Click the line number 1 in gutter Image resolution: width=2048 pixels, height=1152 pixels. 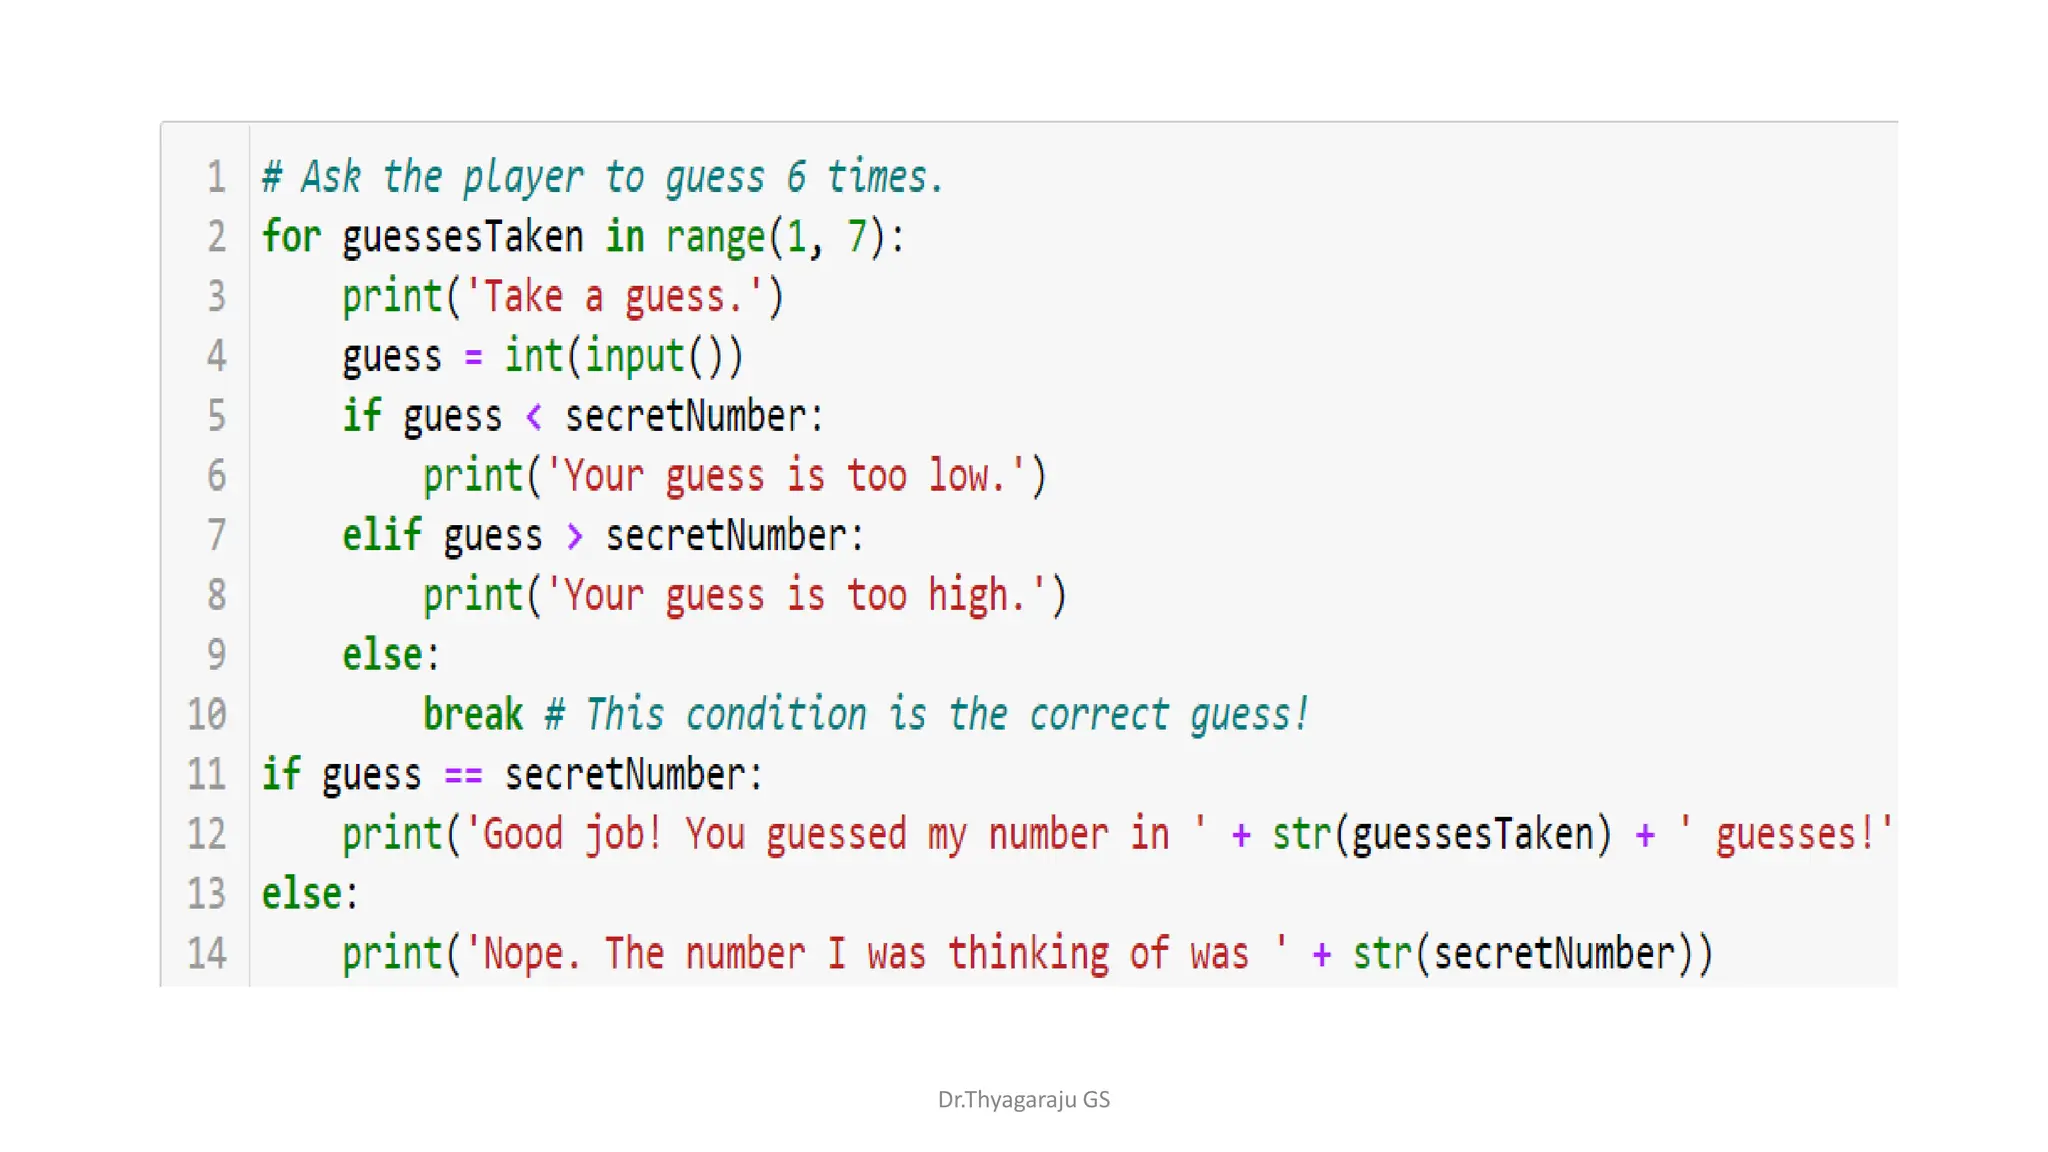pos(217,178)
